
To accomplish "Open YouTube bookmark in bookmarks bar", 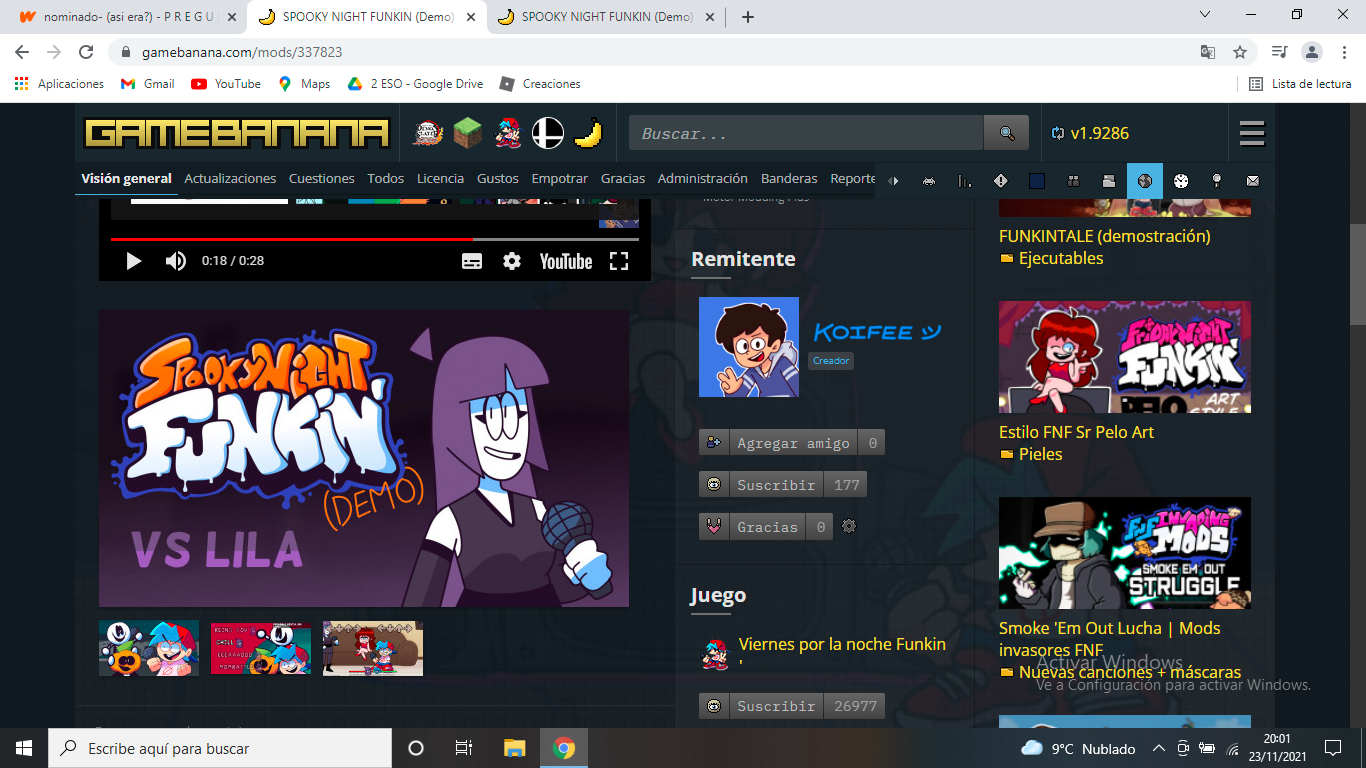I will pyautogui.click(x=226, y=84).
